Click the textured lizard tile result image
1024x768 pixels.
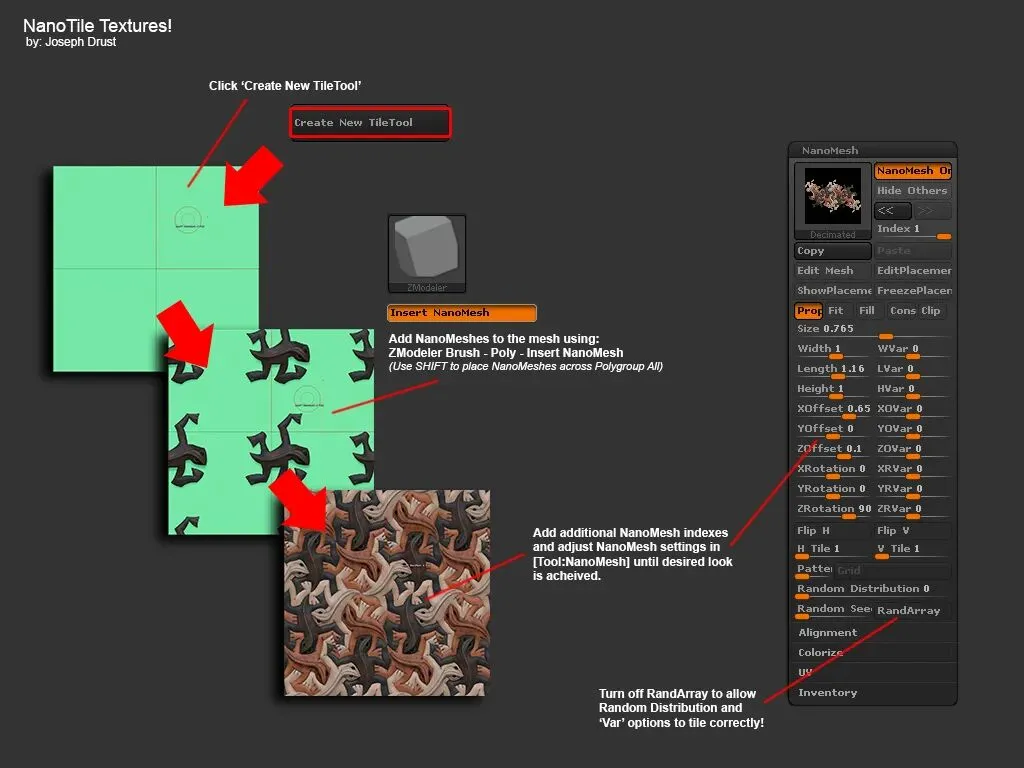point(387,593)
